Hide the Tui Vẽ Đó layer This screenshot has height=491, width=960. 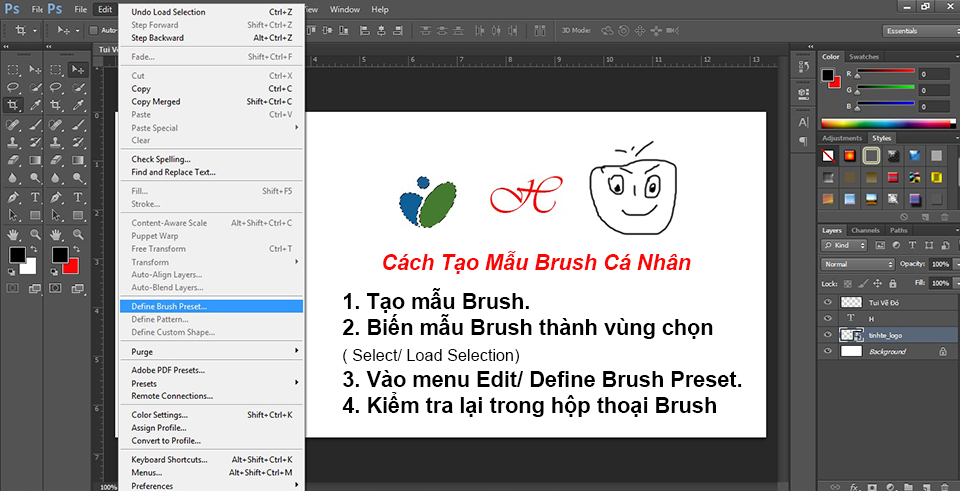point(828,302)
